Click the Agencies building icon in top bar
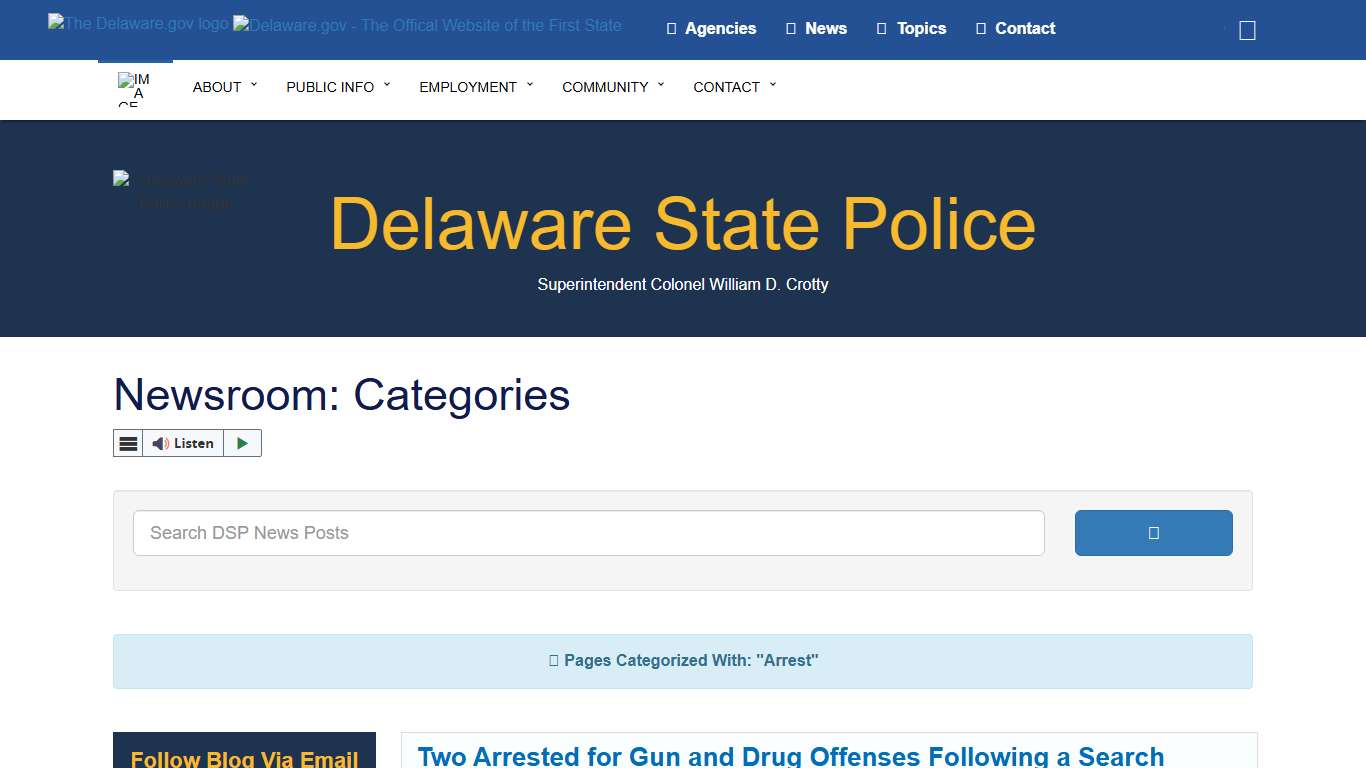This screenshot has height=768, width=1366. point(670,28)
